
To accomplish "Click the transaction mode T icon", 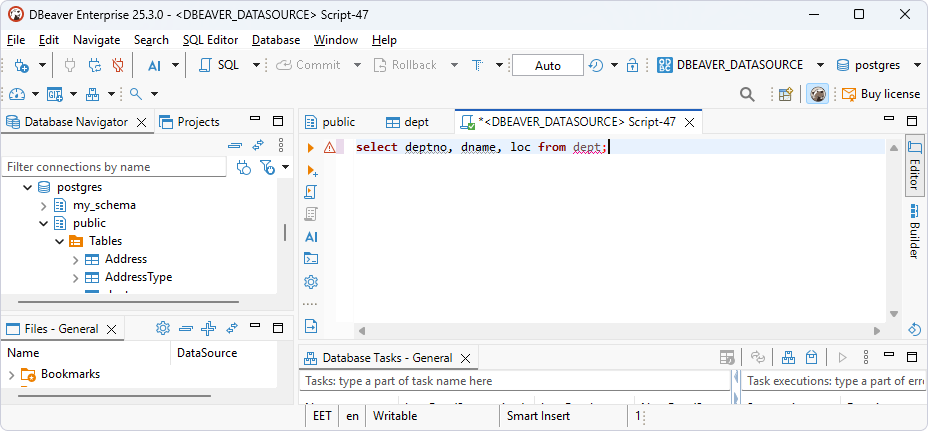I will coord(478,65).
